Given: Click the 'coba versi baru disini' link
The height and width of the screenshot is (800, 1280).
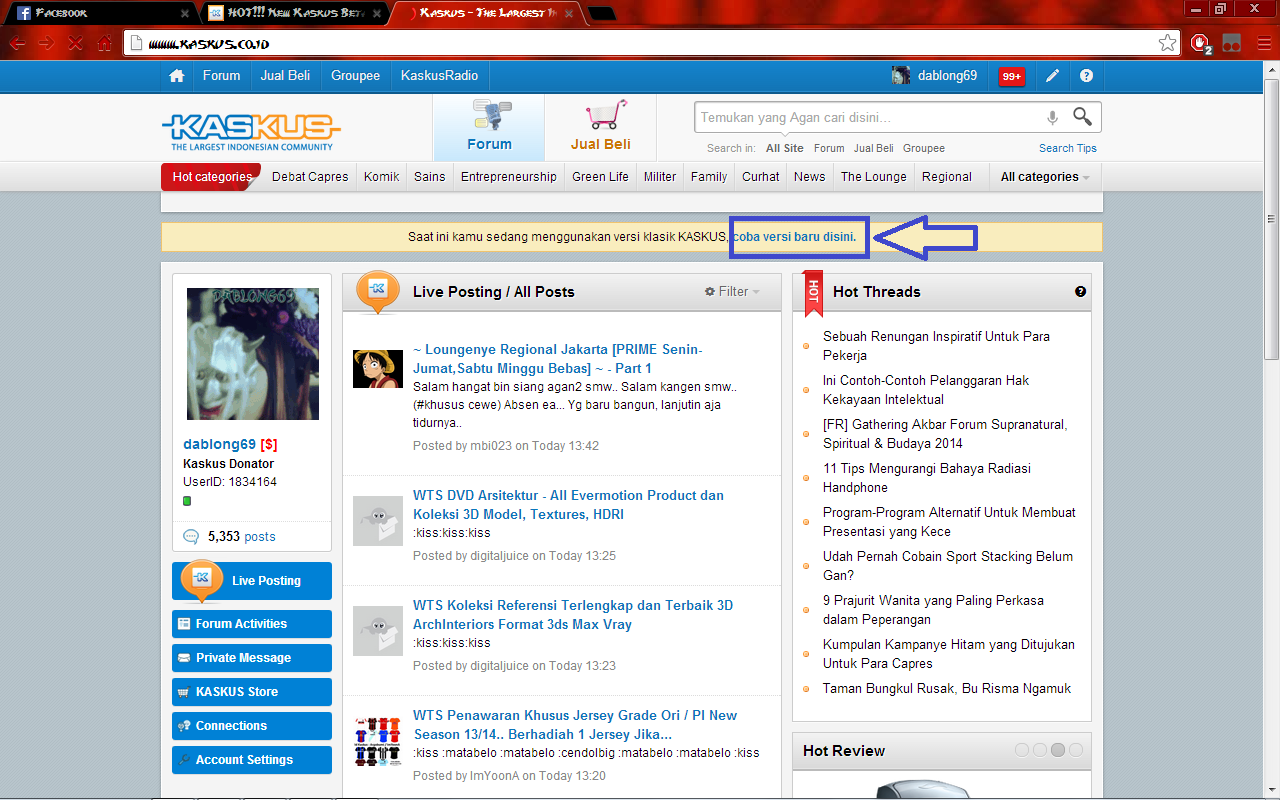Looking at the screenshot, I should [x=794, y=237].
